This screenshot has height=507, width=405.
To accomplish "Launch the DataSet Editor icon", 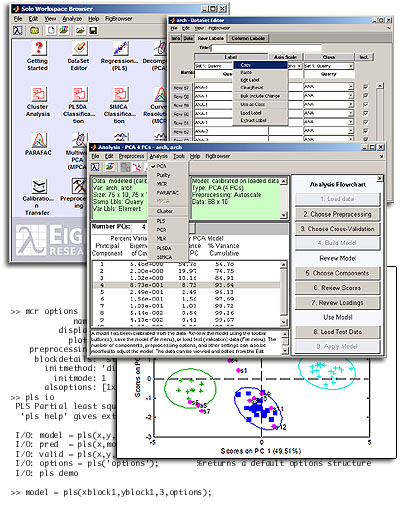I will coord(79,48).
